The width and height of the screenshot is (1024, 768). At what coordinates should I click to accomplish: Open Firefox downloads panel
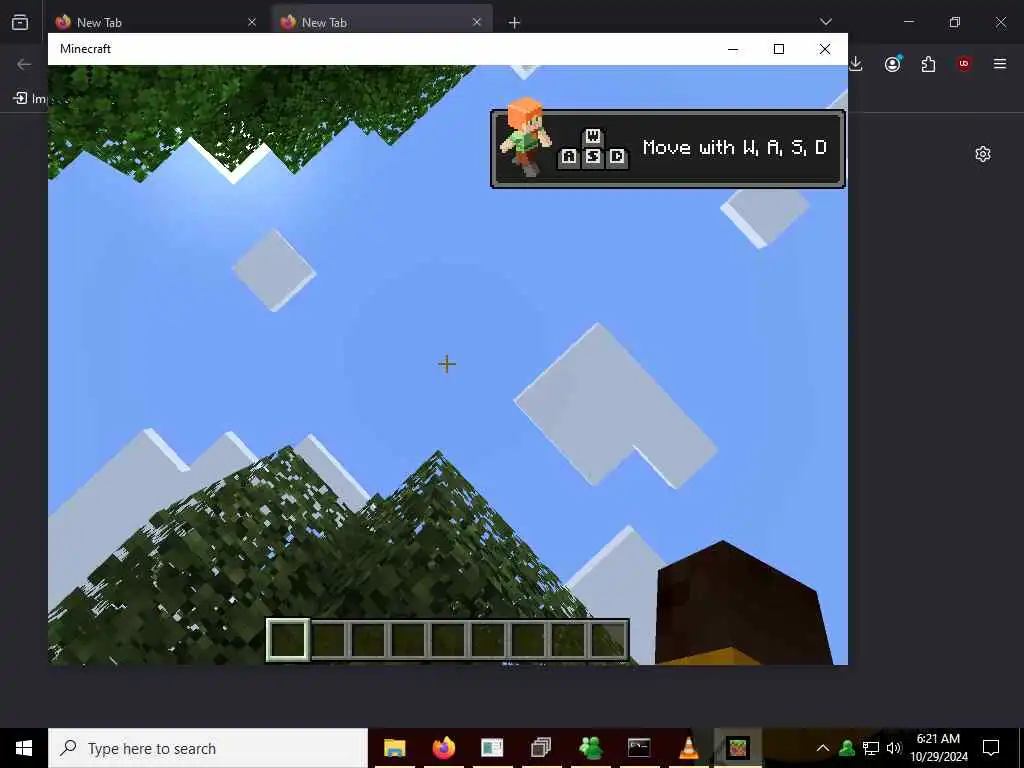pos(856,64)
